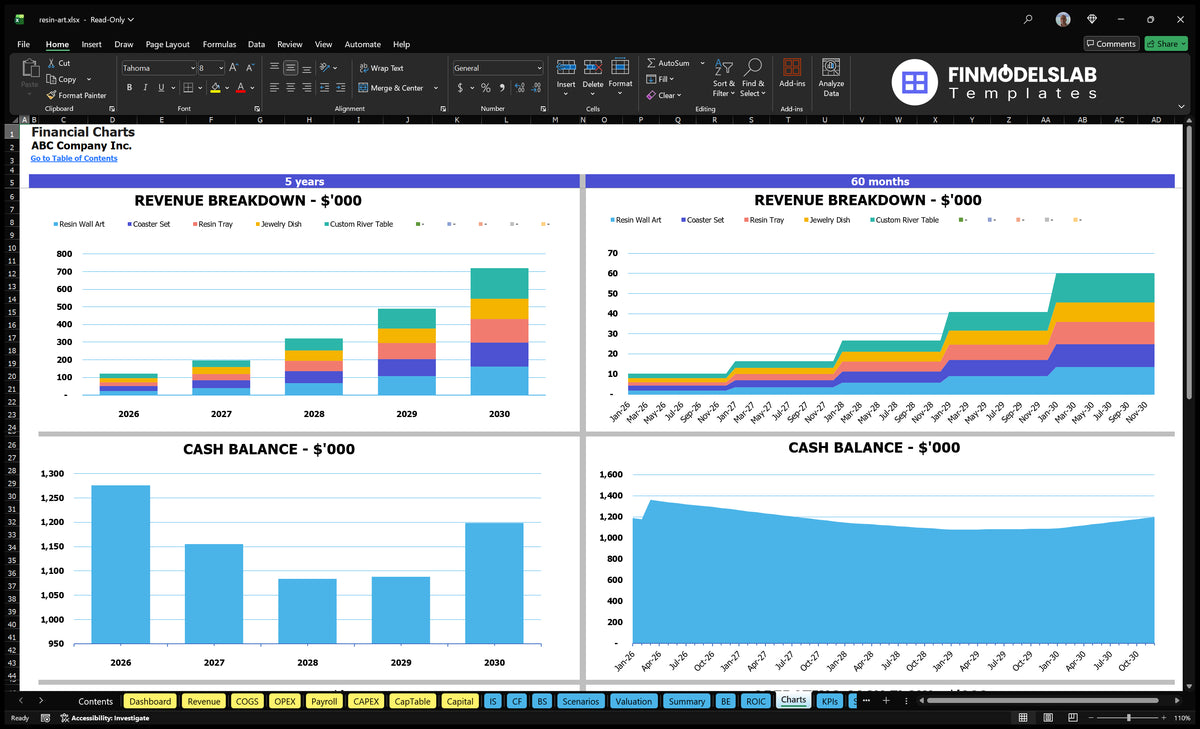Click the title bar Search magnifier icon
The height and width of the screenshot is (729, 1200).
click(x=1028, y=19)
